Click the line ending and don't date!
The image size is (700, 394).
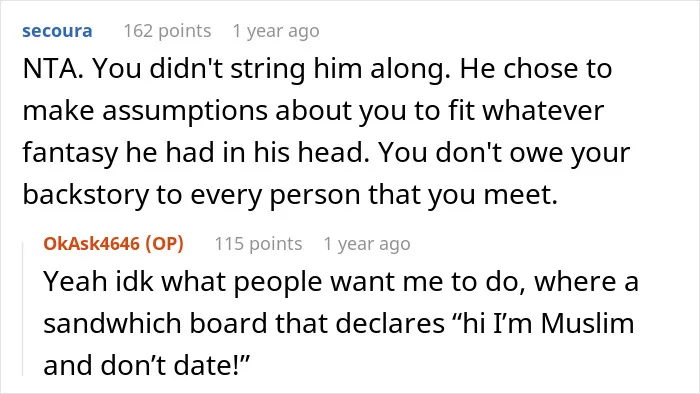click(146, 365)
